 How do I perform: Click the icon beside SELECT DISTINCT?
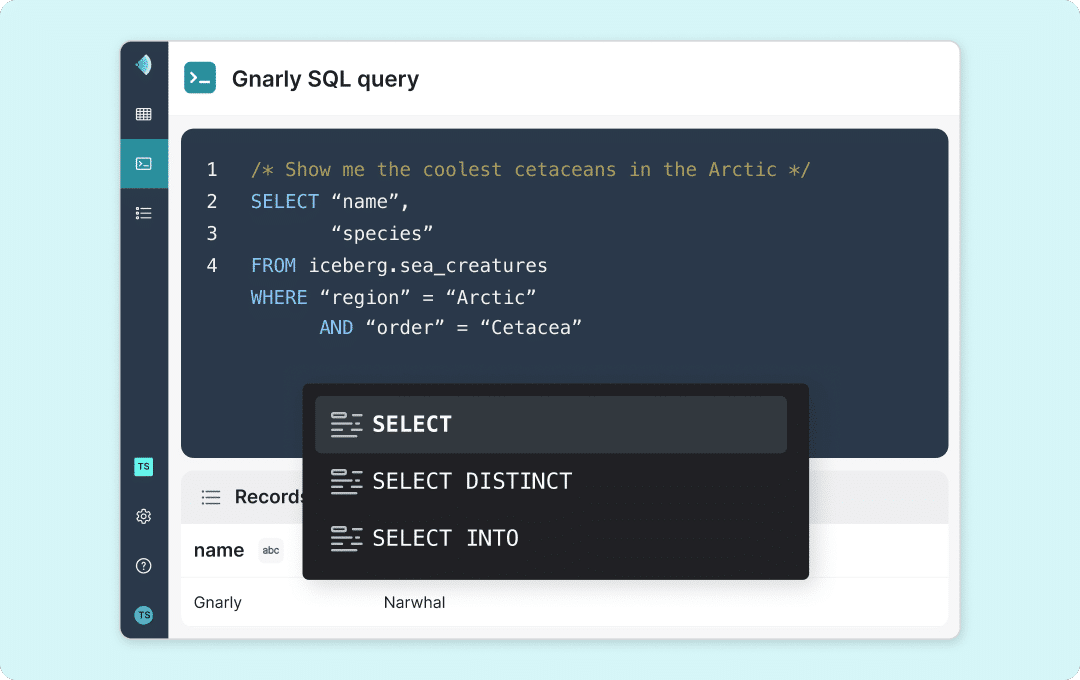[x=346, y=482]
